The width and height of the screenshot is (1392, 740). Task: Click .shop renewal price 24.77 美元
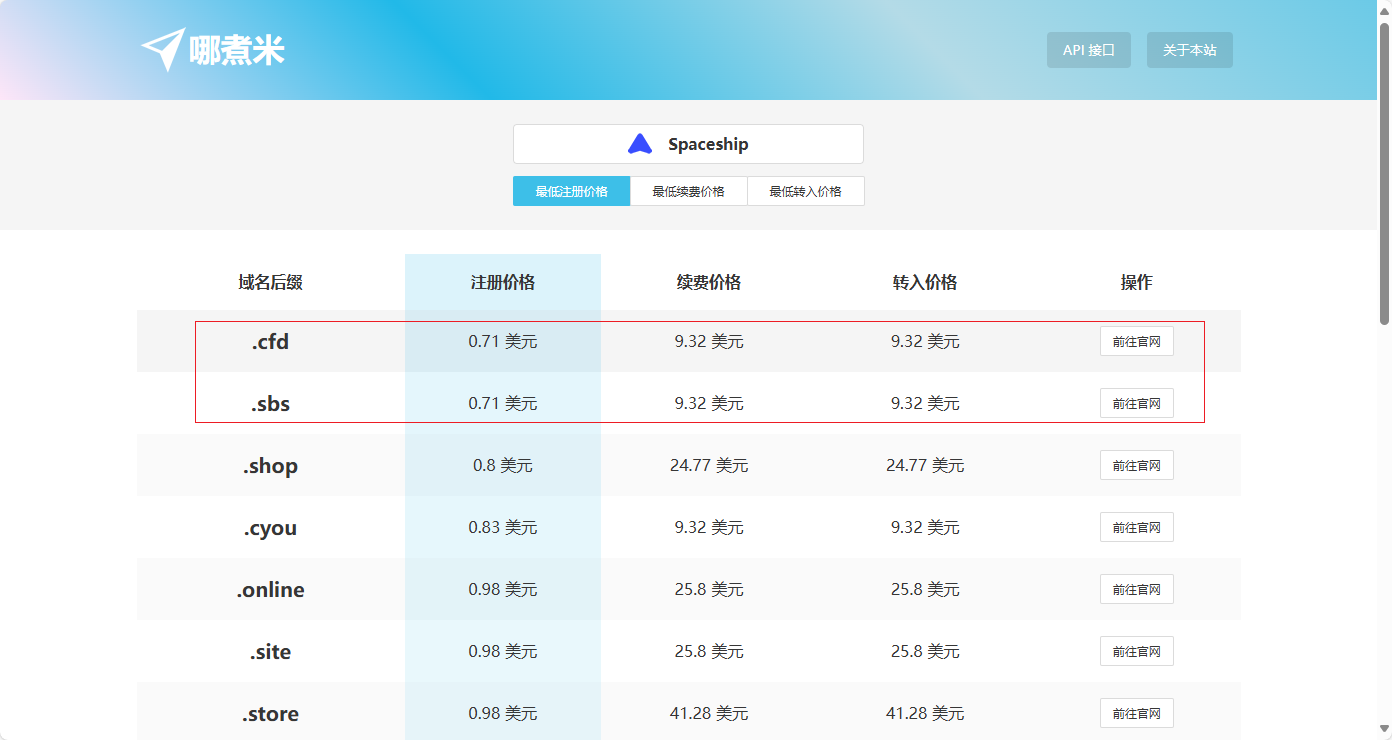point(709,465)
